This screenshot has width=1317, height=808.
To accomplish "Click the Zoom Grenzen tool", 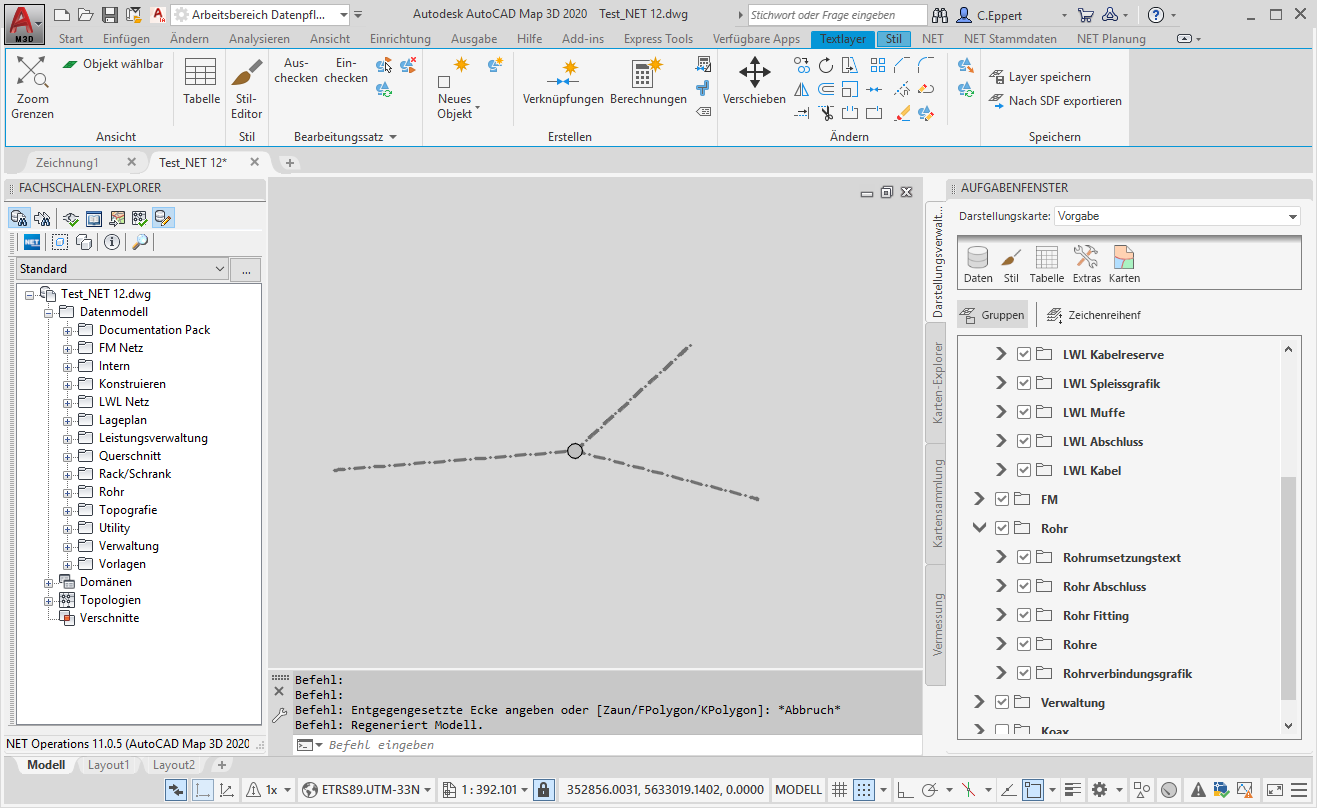I will 33,88.
